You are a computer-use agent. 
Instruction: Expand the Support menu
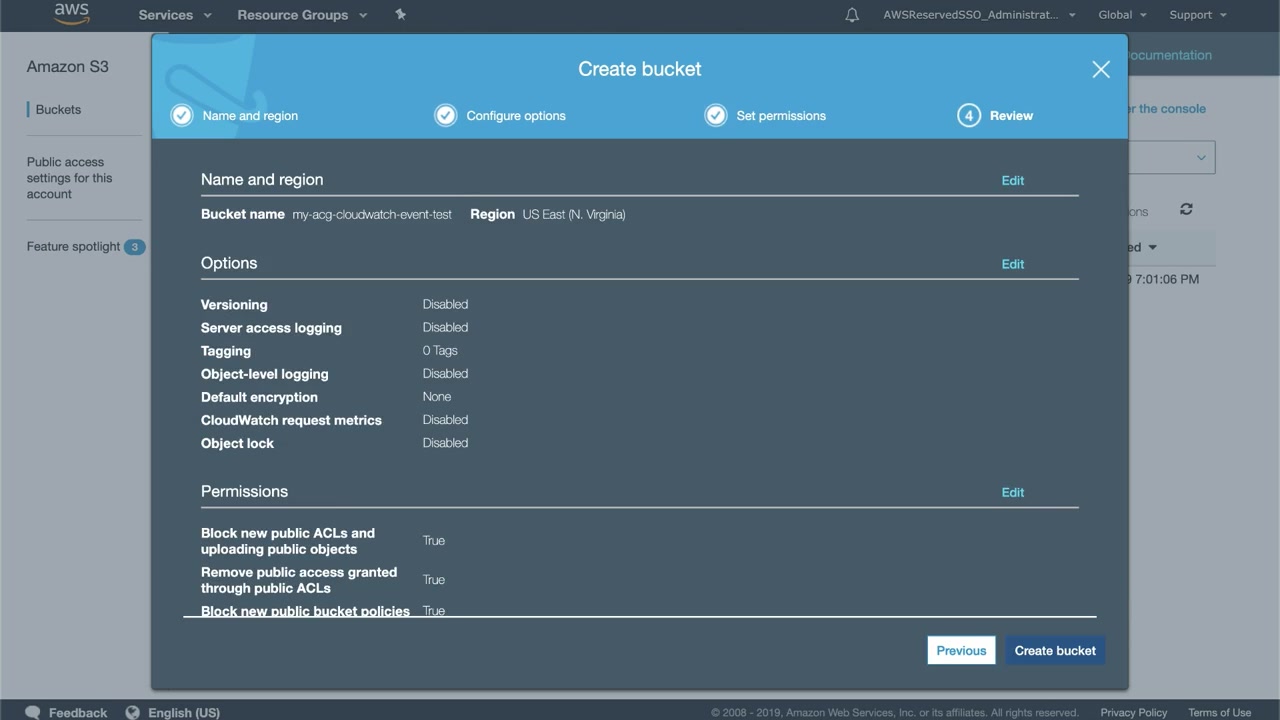(1198, 15)
